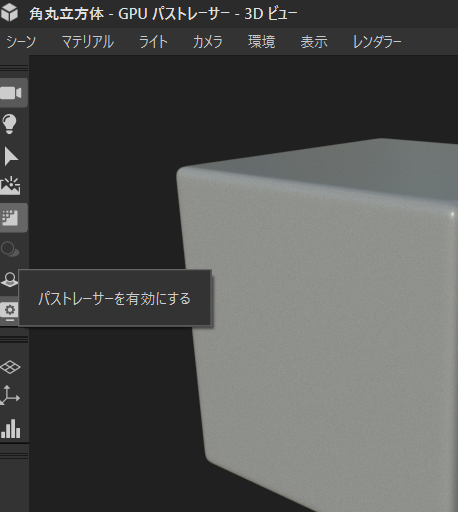
Task: Open the 環境 menu
Action: pyautogui.click(x=262, y=42)
